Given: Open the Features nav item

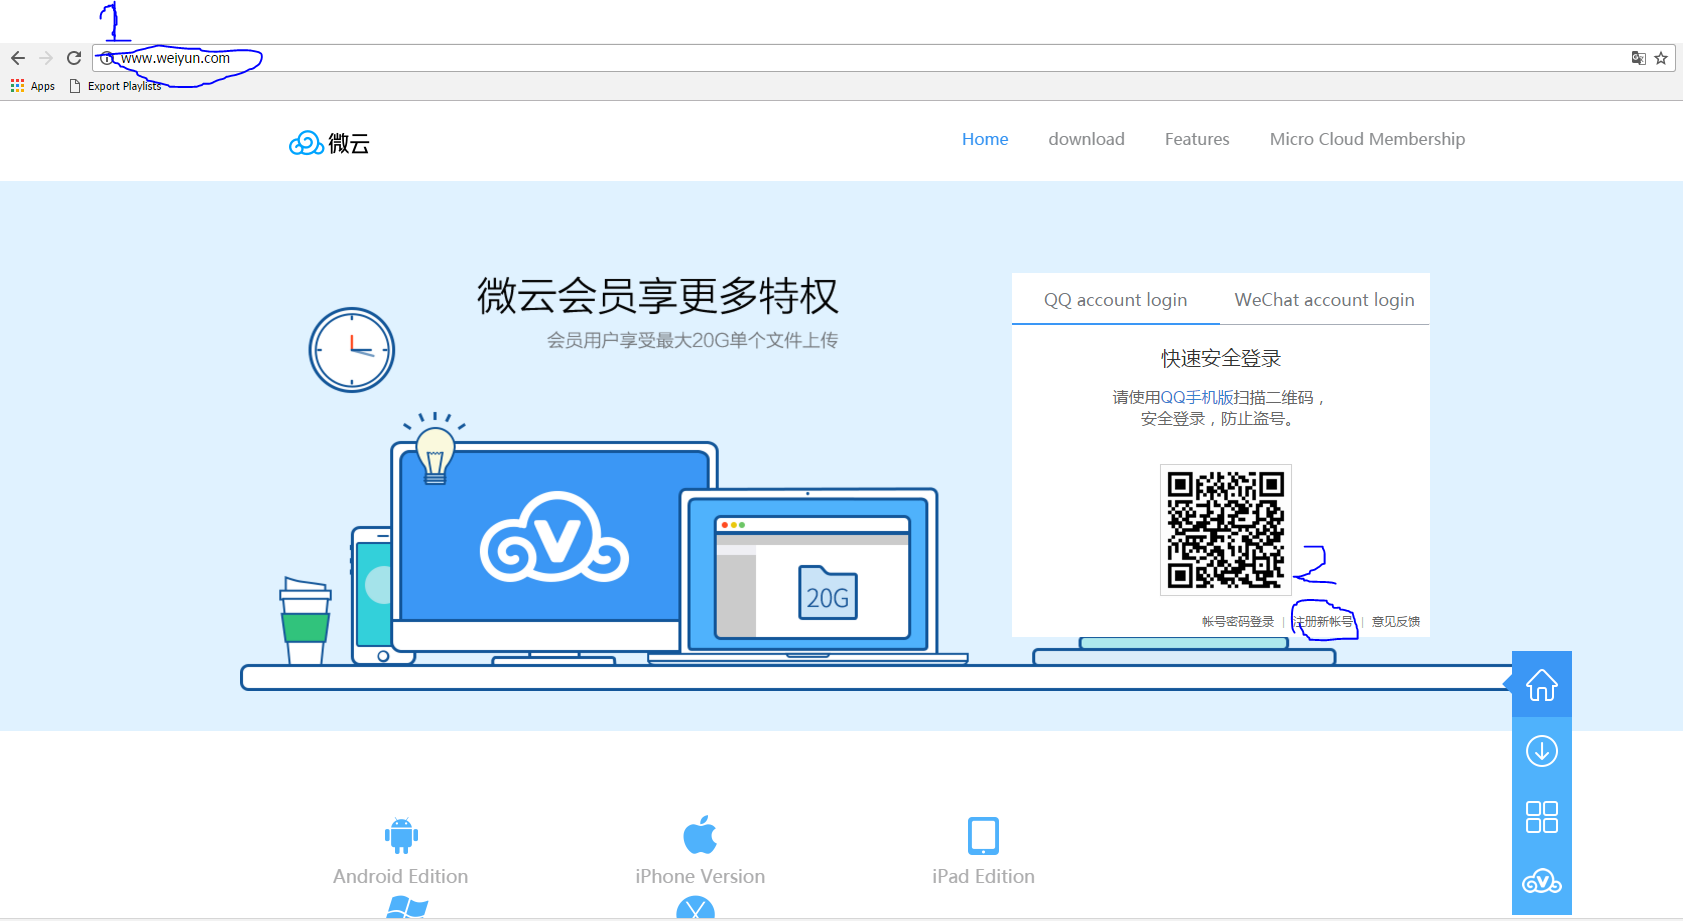Looking at the screenshot, I should pyautogui.click(x=1197, y=139).
